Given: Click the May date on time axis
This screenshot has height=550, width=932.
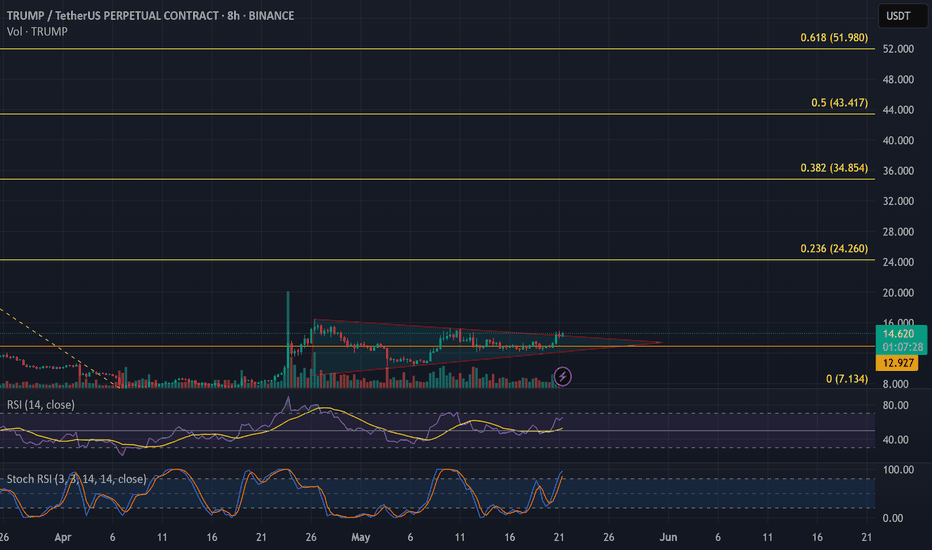Looking at the screenshot, I should pyautogui.click(x=360, y=538).
